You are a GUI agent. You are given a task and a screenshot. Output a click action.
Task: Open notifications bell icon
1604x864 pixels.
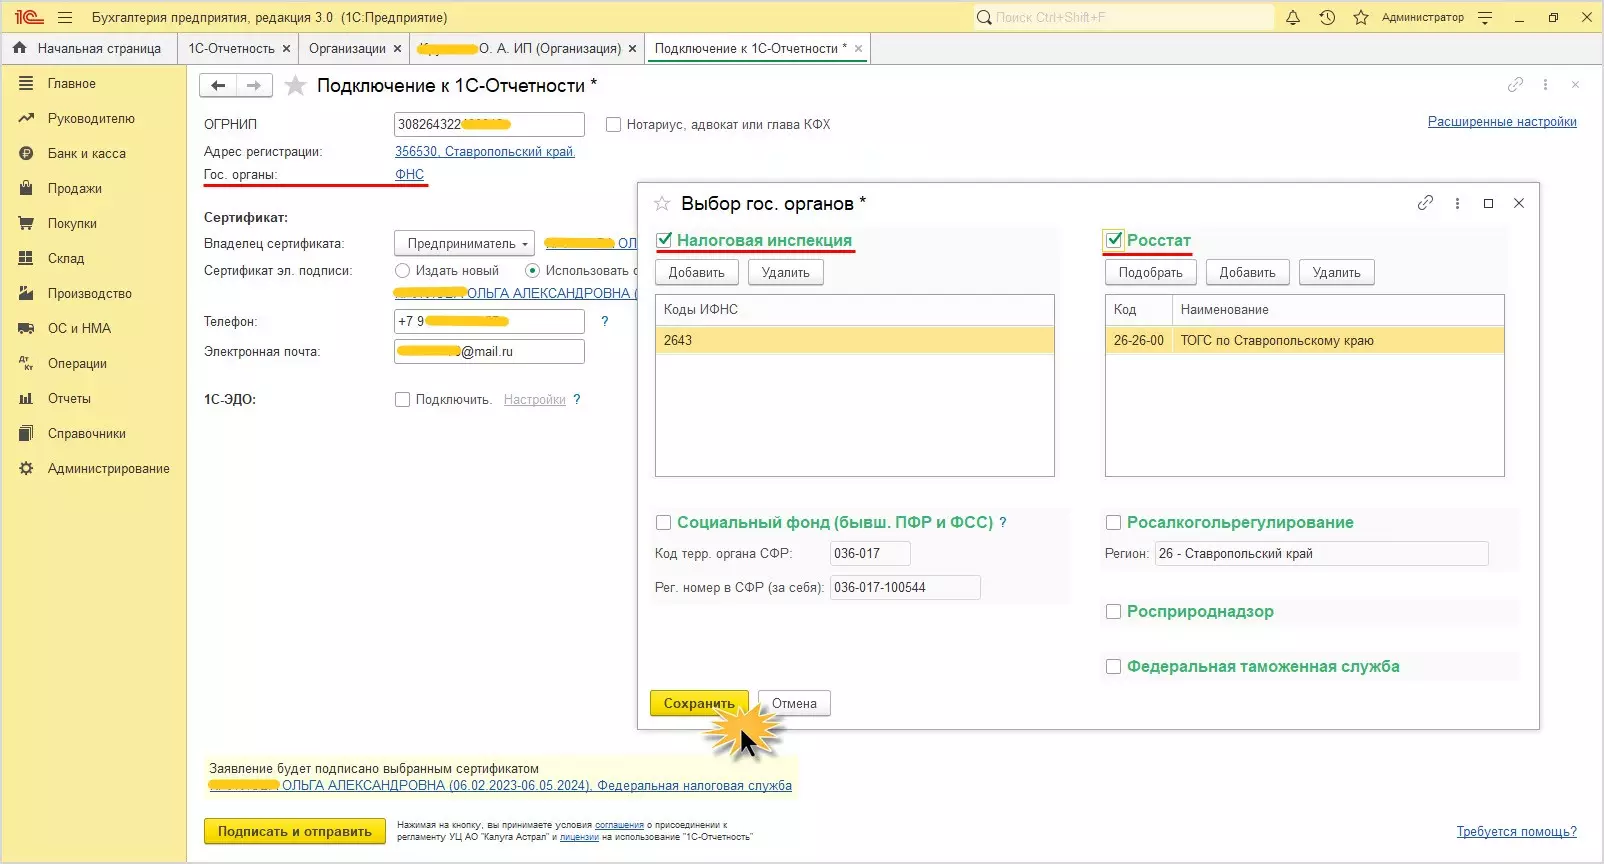[x=1293, y=17]
